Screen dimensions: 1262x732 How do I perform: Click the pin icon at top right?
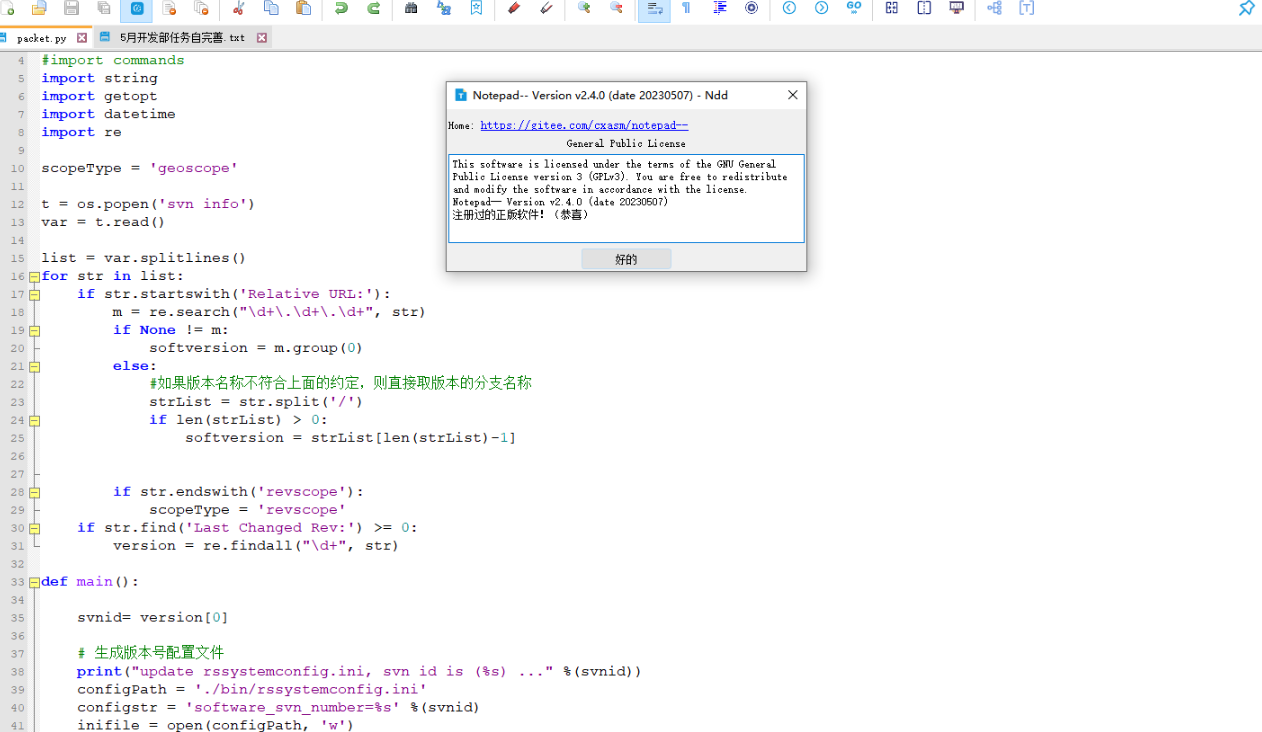tap(1246, 9)
